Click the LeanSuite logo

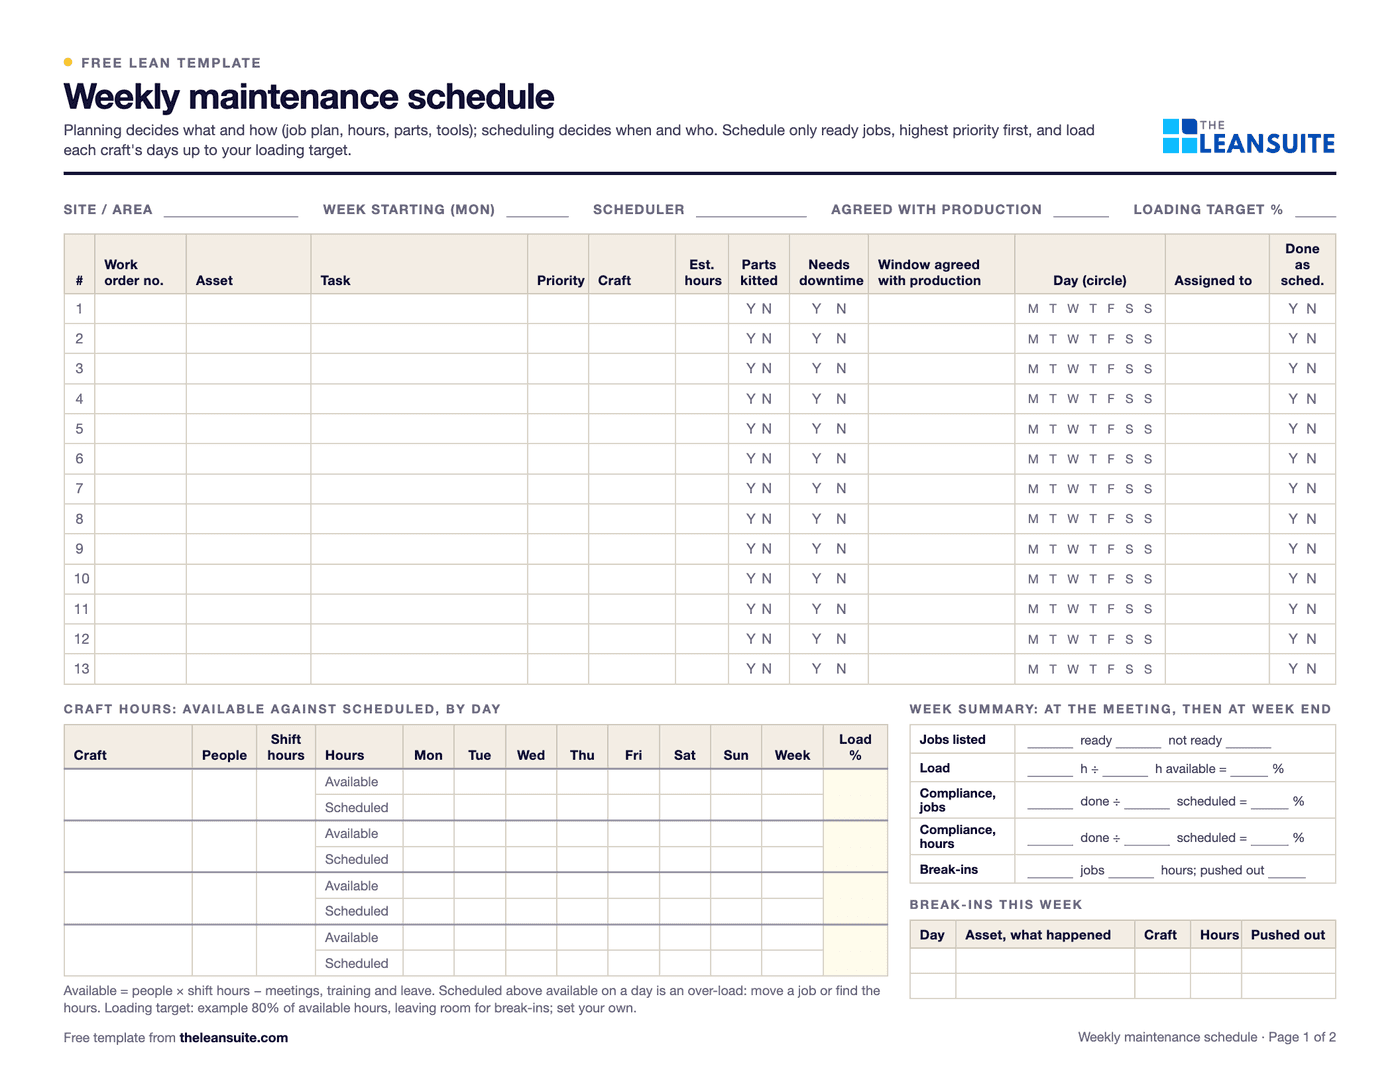click(1248, 137)
